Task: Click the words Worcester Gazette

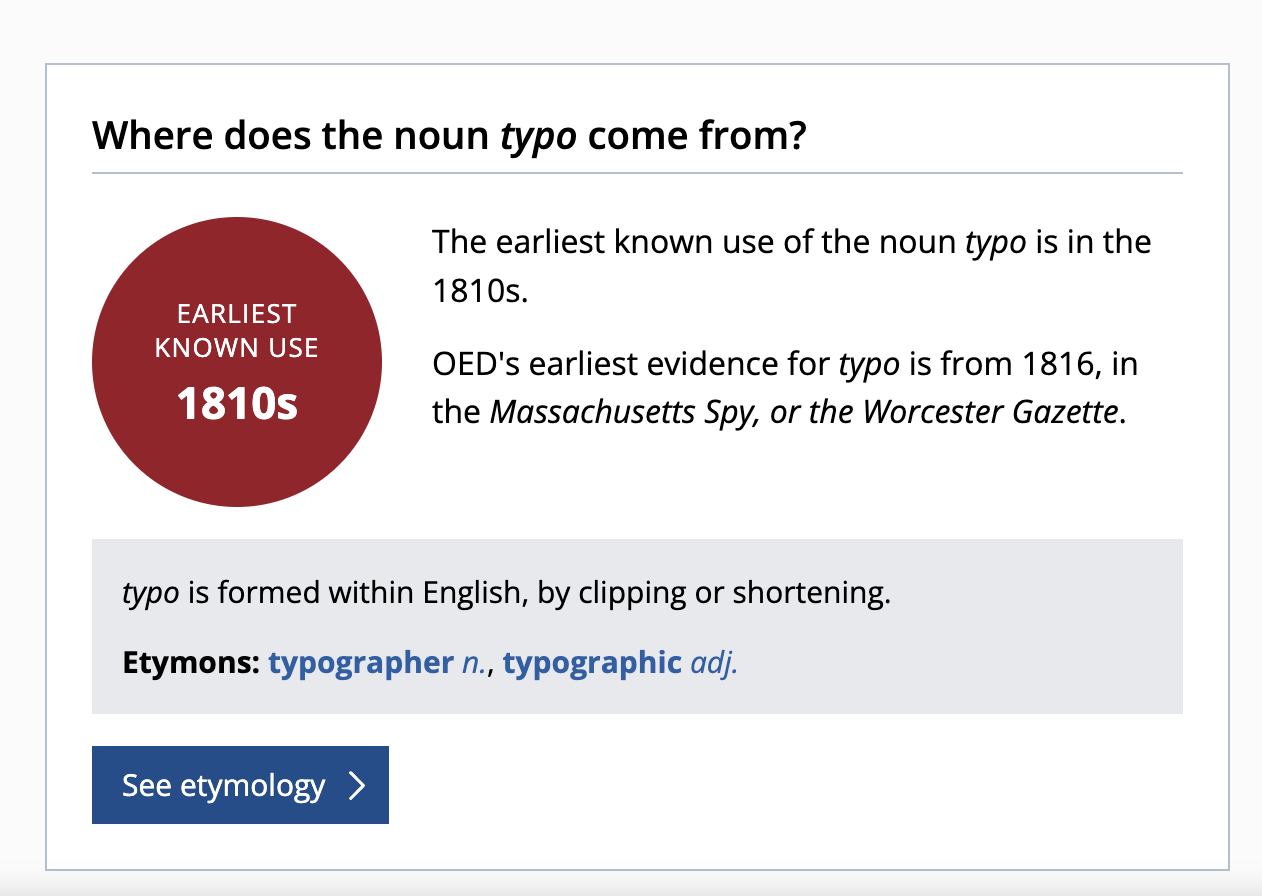Action: [990, 412]
